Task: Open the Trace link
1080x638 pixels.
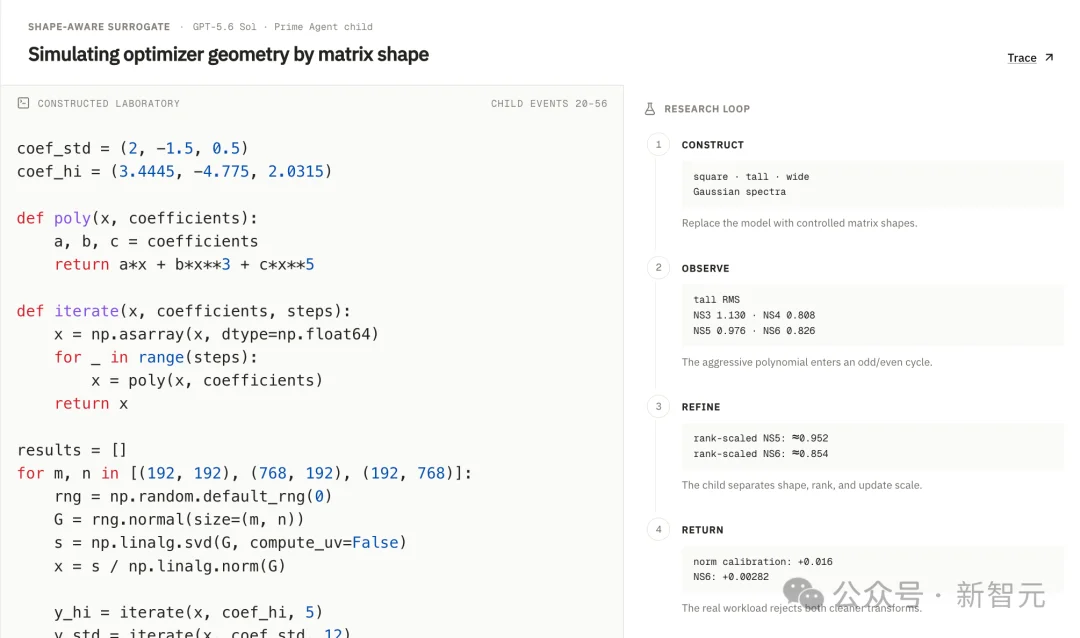Action: click(x=1021, y=58)
